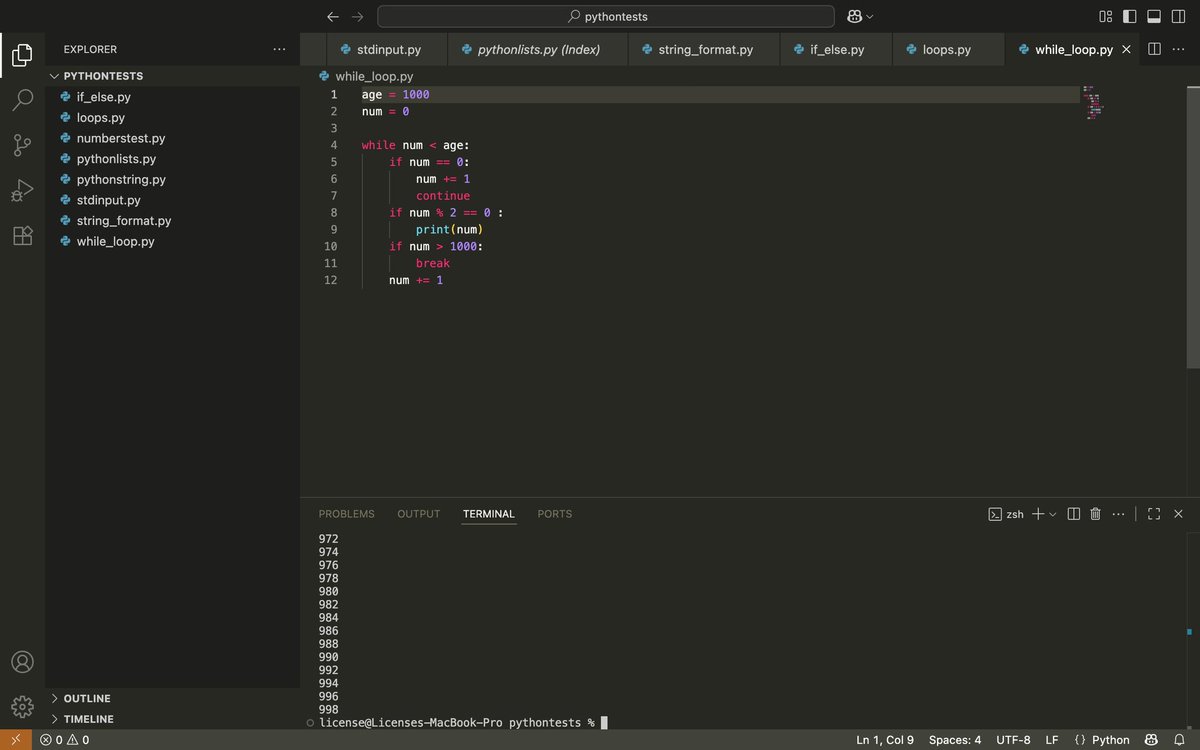Screen dimensions: 1200x750
Task: Click the editor vertical scrollbar
Action: (x=1194, y=228)
